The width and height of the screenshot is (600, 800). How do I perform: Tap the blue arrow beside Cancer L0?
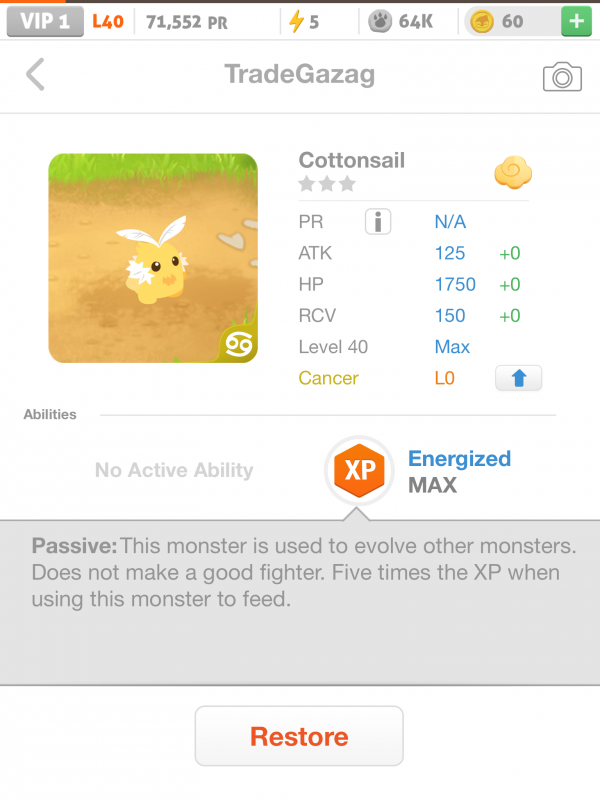pos(518,378)
